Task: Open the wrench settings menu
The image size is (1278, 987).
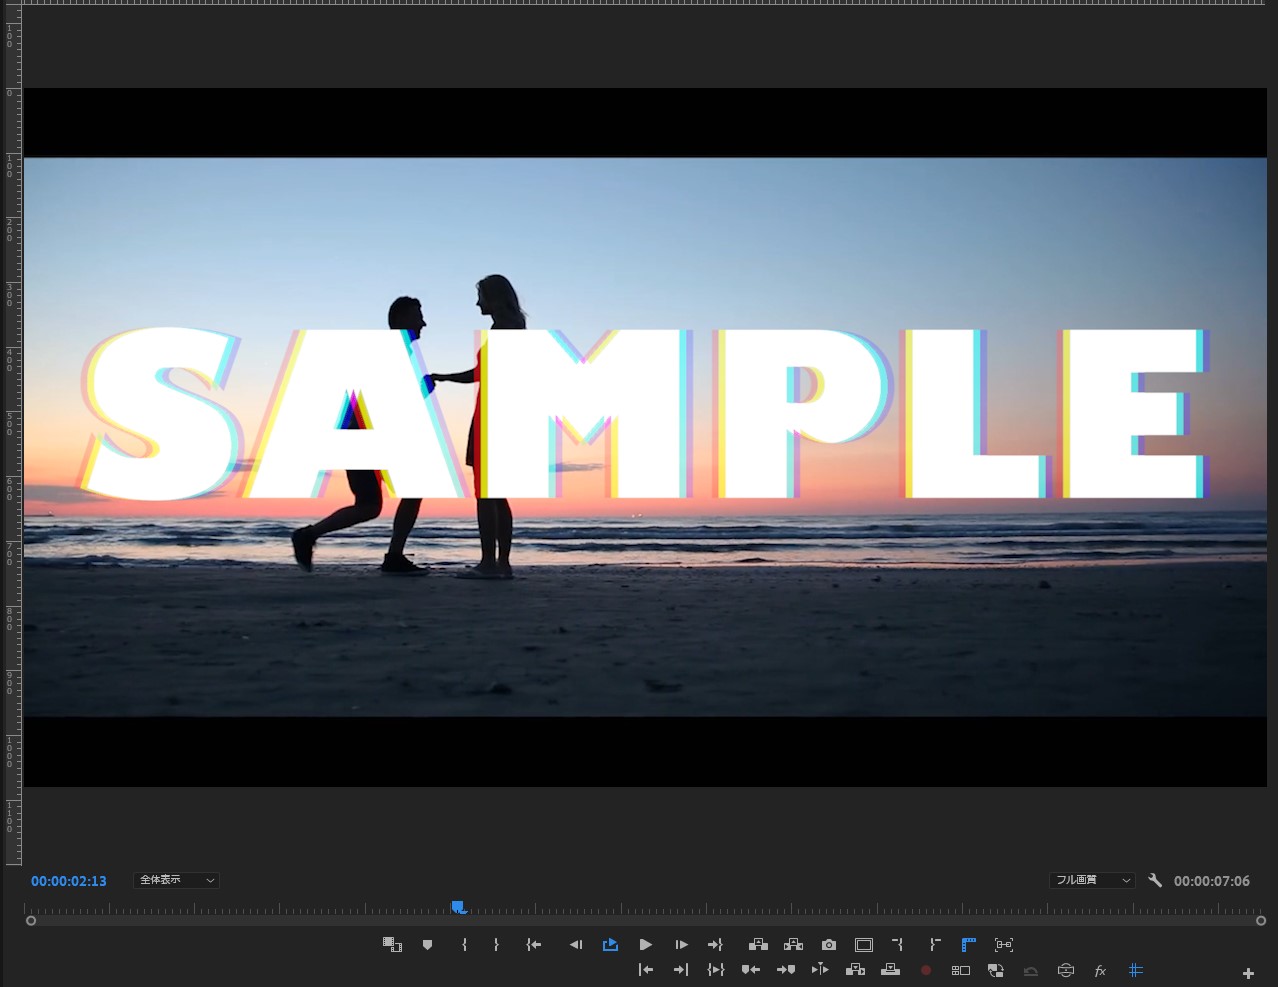Action: 1155,880
